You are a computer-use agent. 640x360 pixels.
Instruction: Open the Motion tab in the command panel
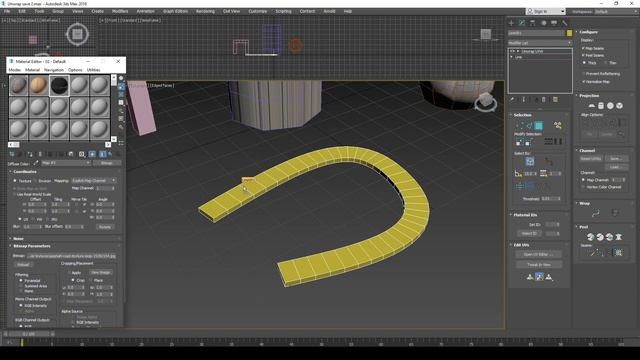click(x=543, y=23)
